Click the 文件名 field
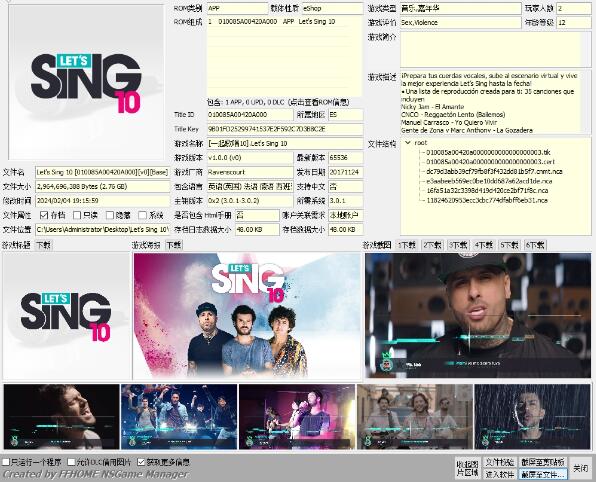The image size is (596, 482). (102, 172)
